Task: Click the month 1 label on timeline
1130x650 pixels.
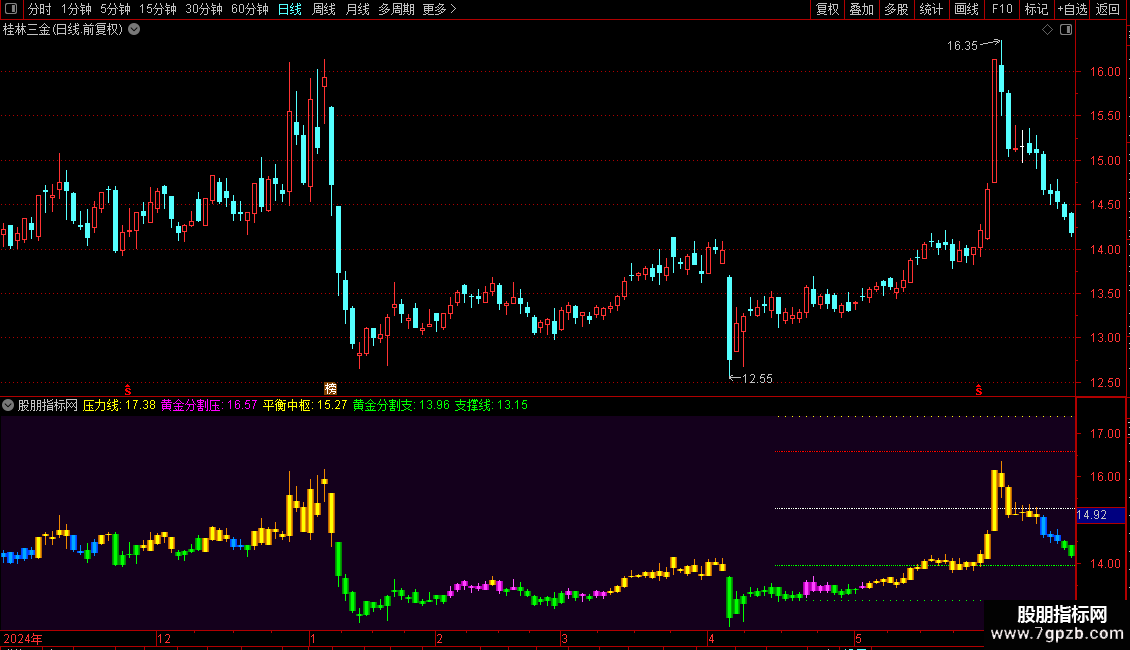Action: pos(313,638)
